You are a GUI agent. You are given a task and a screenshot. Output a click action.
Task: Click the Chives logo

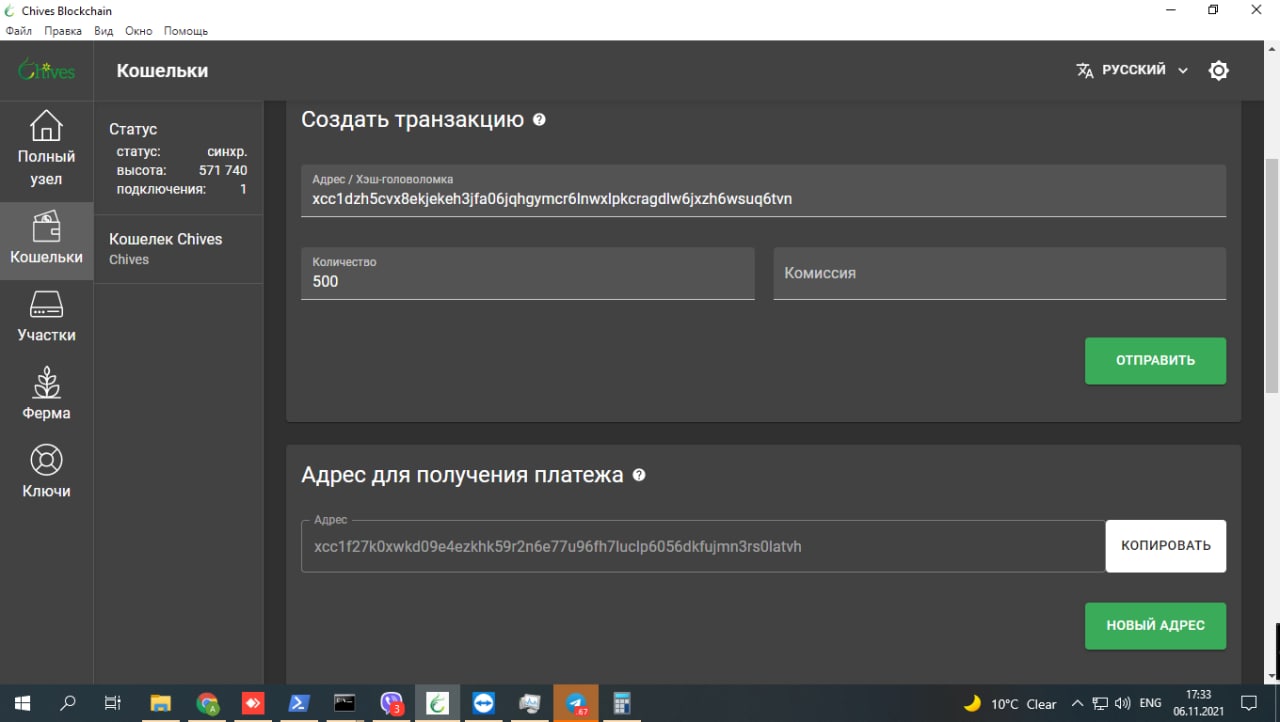46,70
